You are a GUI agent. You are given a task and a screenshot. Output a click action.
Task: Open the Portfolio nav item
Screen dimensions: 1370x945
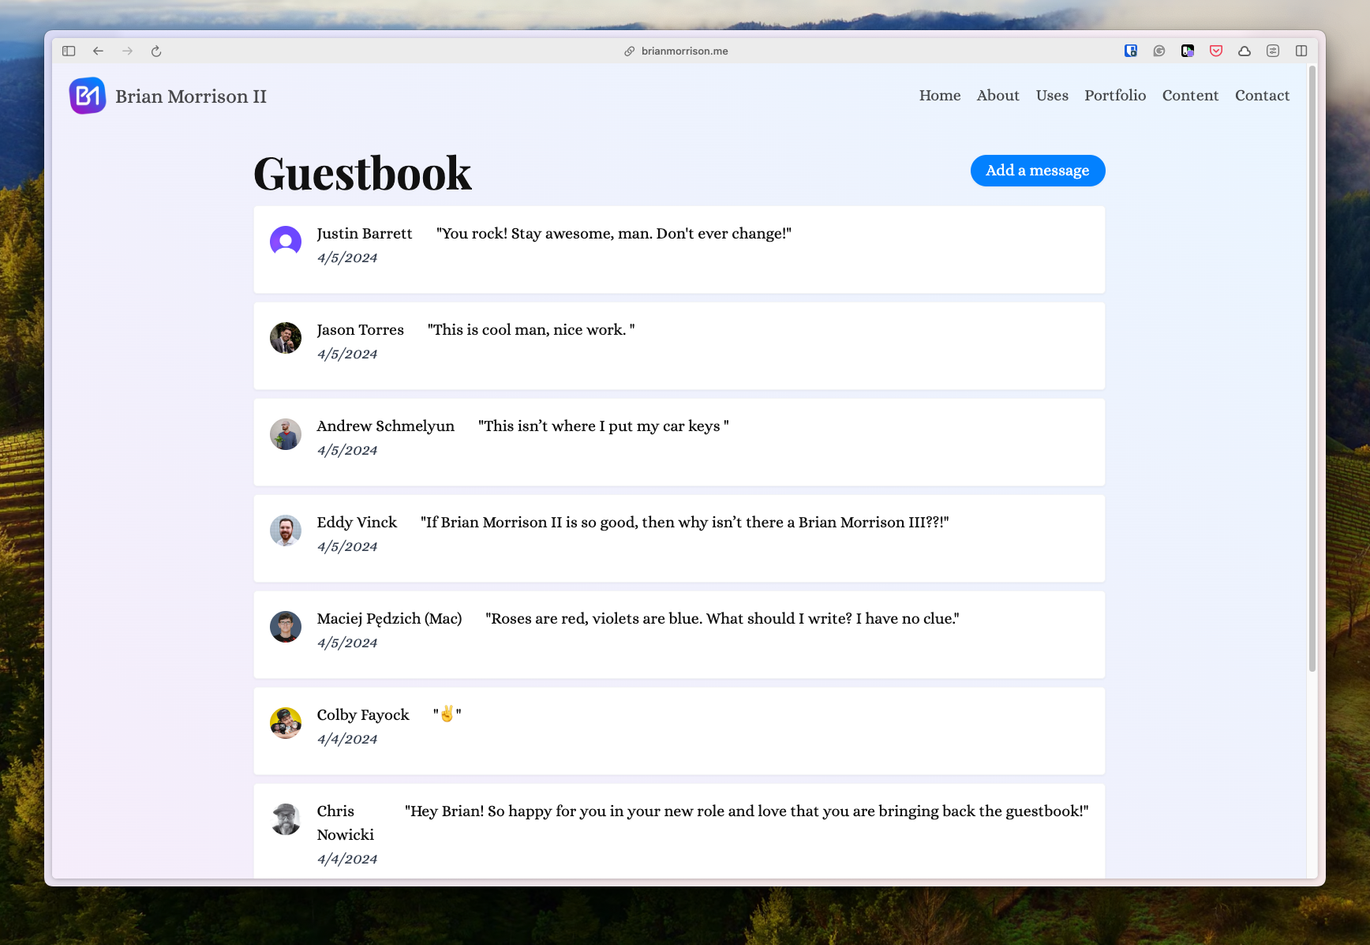pos(1115,96)
